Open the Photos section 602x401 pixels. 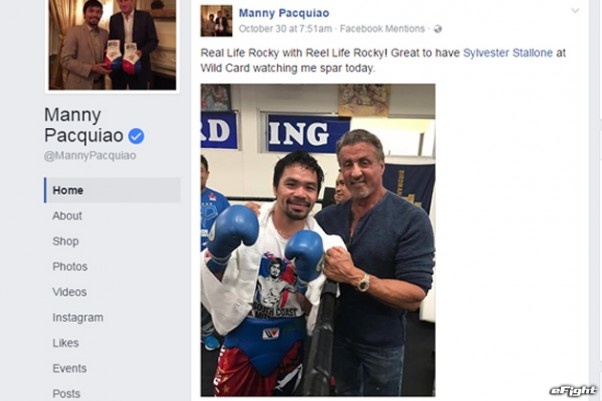[x=70, y=267]
